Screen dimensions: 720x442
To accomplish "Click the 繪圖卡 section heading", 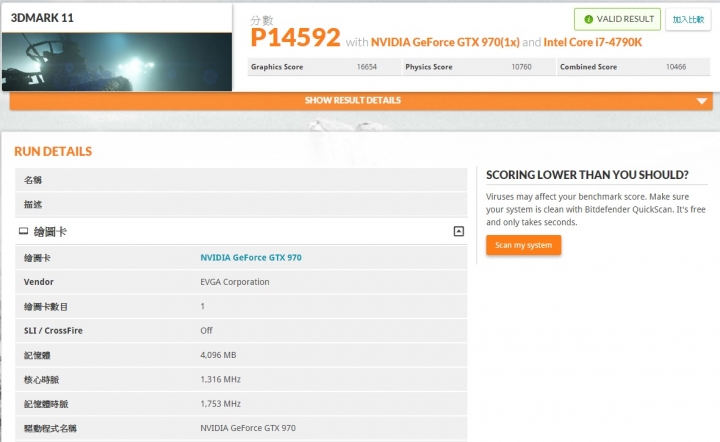I will click(x=50, y=232).
